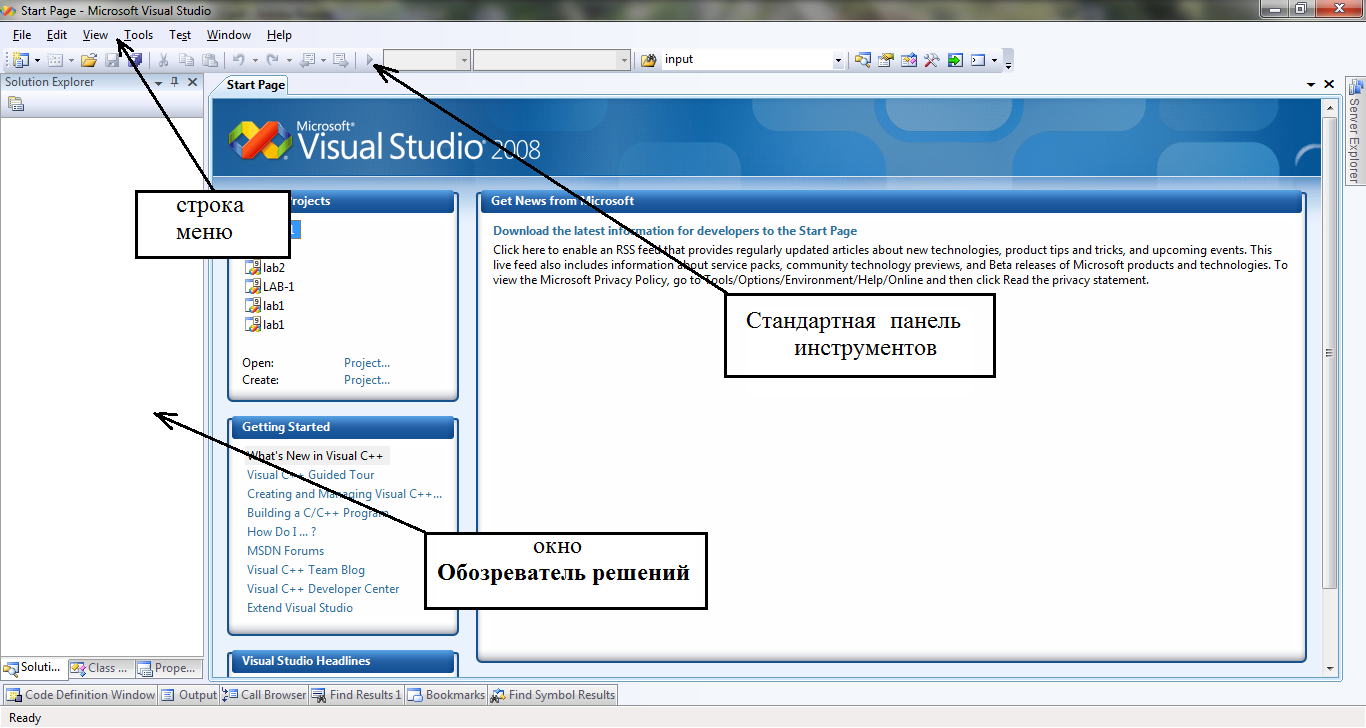The width and height of the screenshot is (1366, 728).
Task: Click the Start Debugging play icon
Action: tap(370, 60)
